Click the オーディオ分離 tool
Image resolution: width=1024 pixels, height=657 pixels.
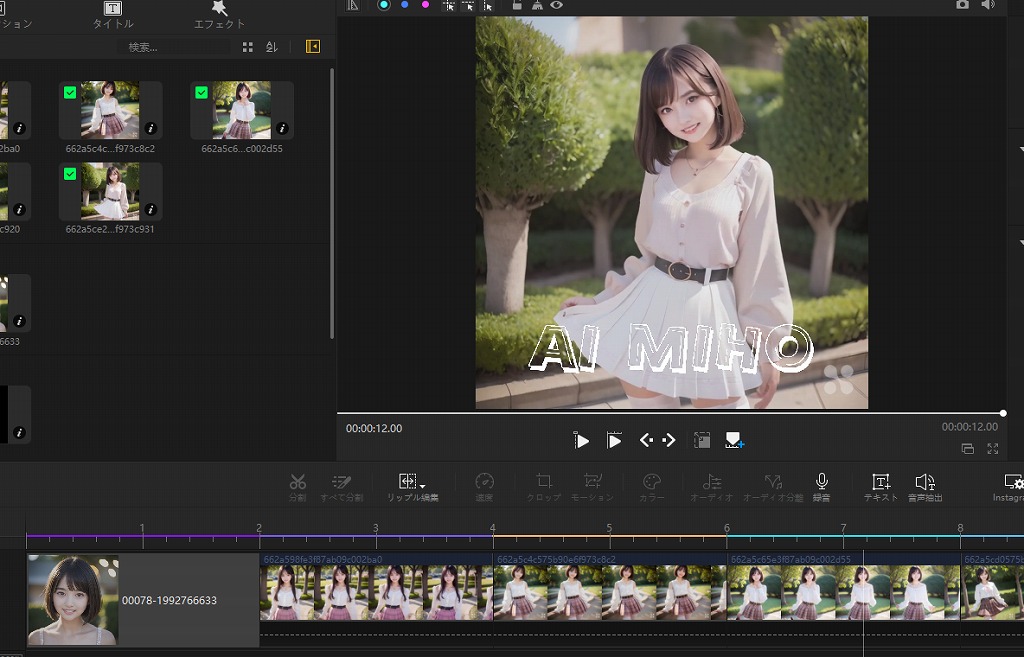click(x=773, y=487)
